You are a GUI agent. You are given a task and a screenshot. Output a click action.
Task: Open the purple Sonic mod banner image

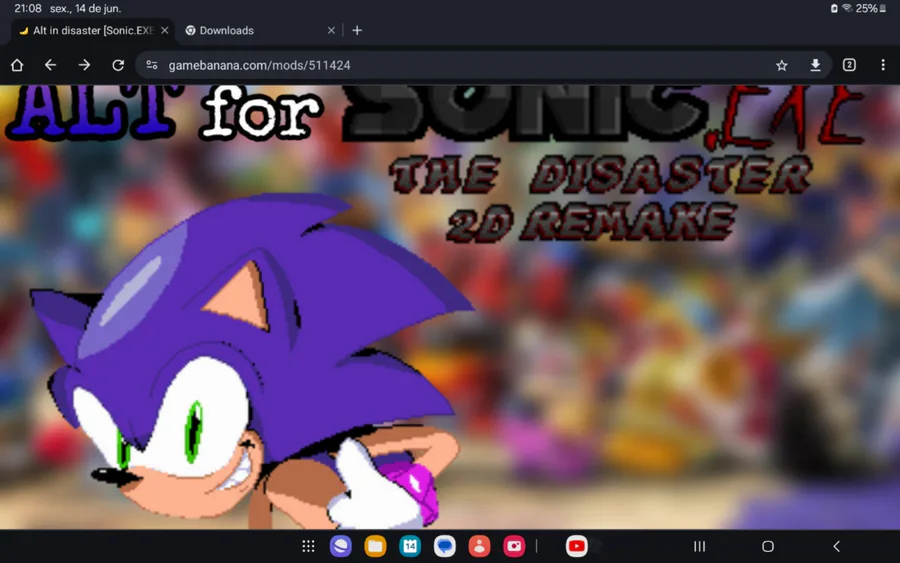[x=450, y=307]
